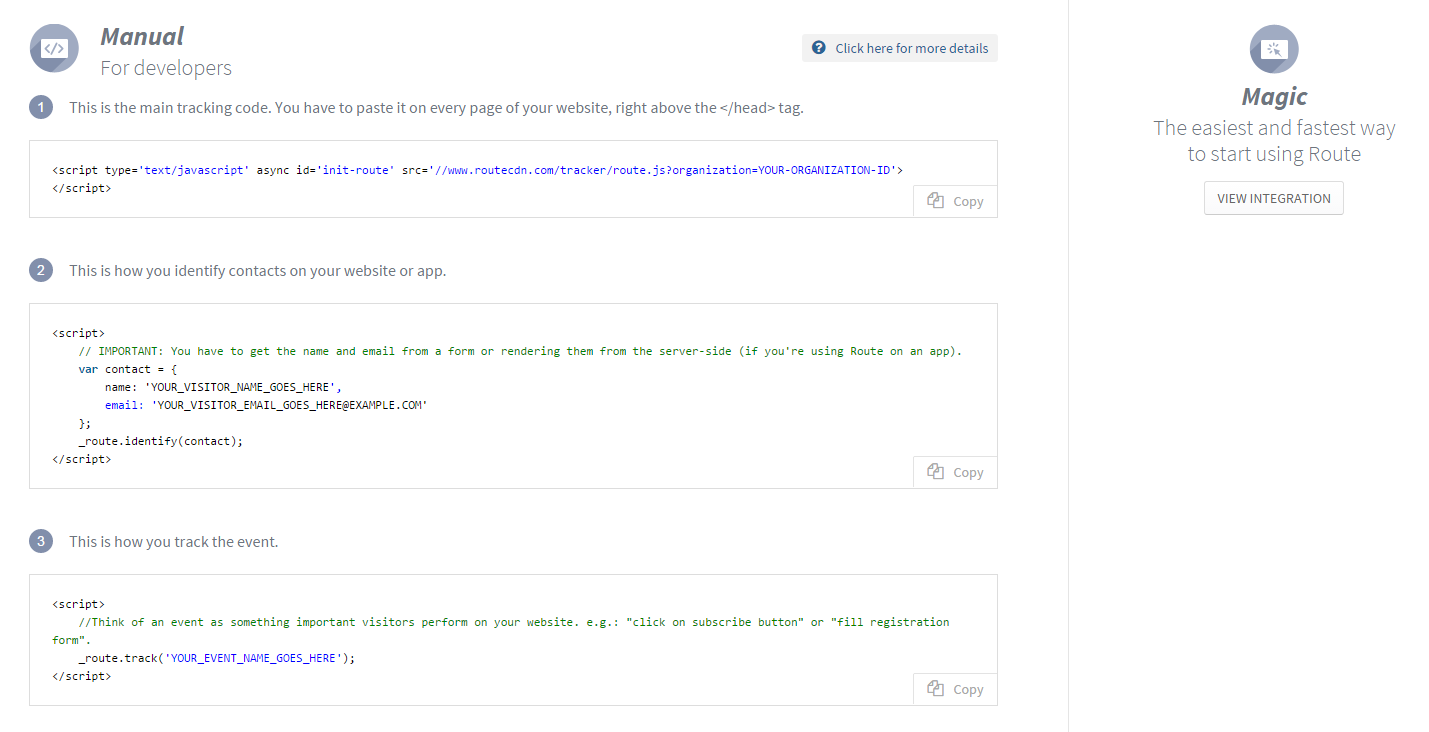Image resolution: width=1429 pixels, height=732 pixels.
Task: Copy the track event code snippet
Action: 955,689
